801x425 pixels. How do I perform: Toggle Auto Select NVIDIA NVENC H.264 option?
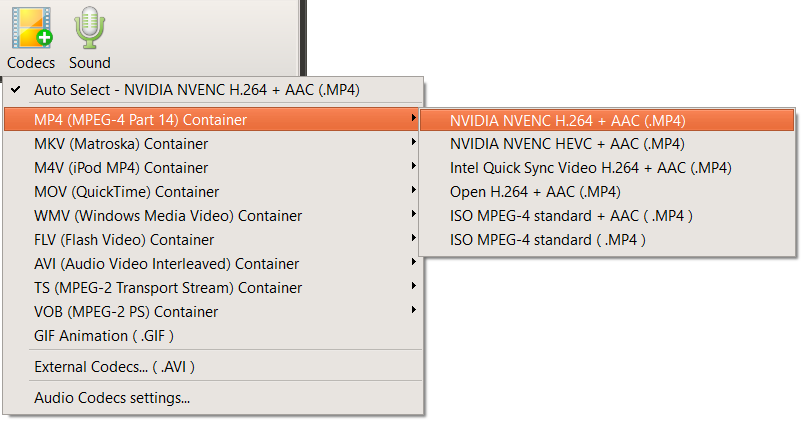214,90
